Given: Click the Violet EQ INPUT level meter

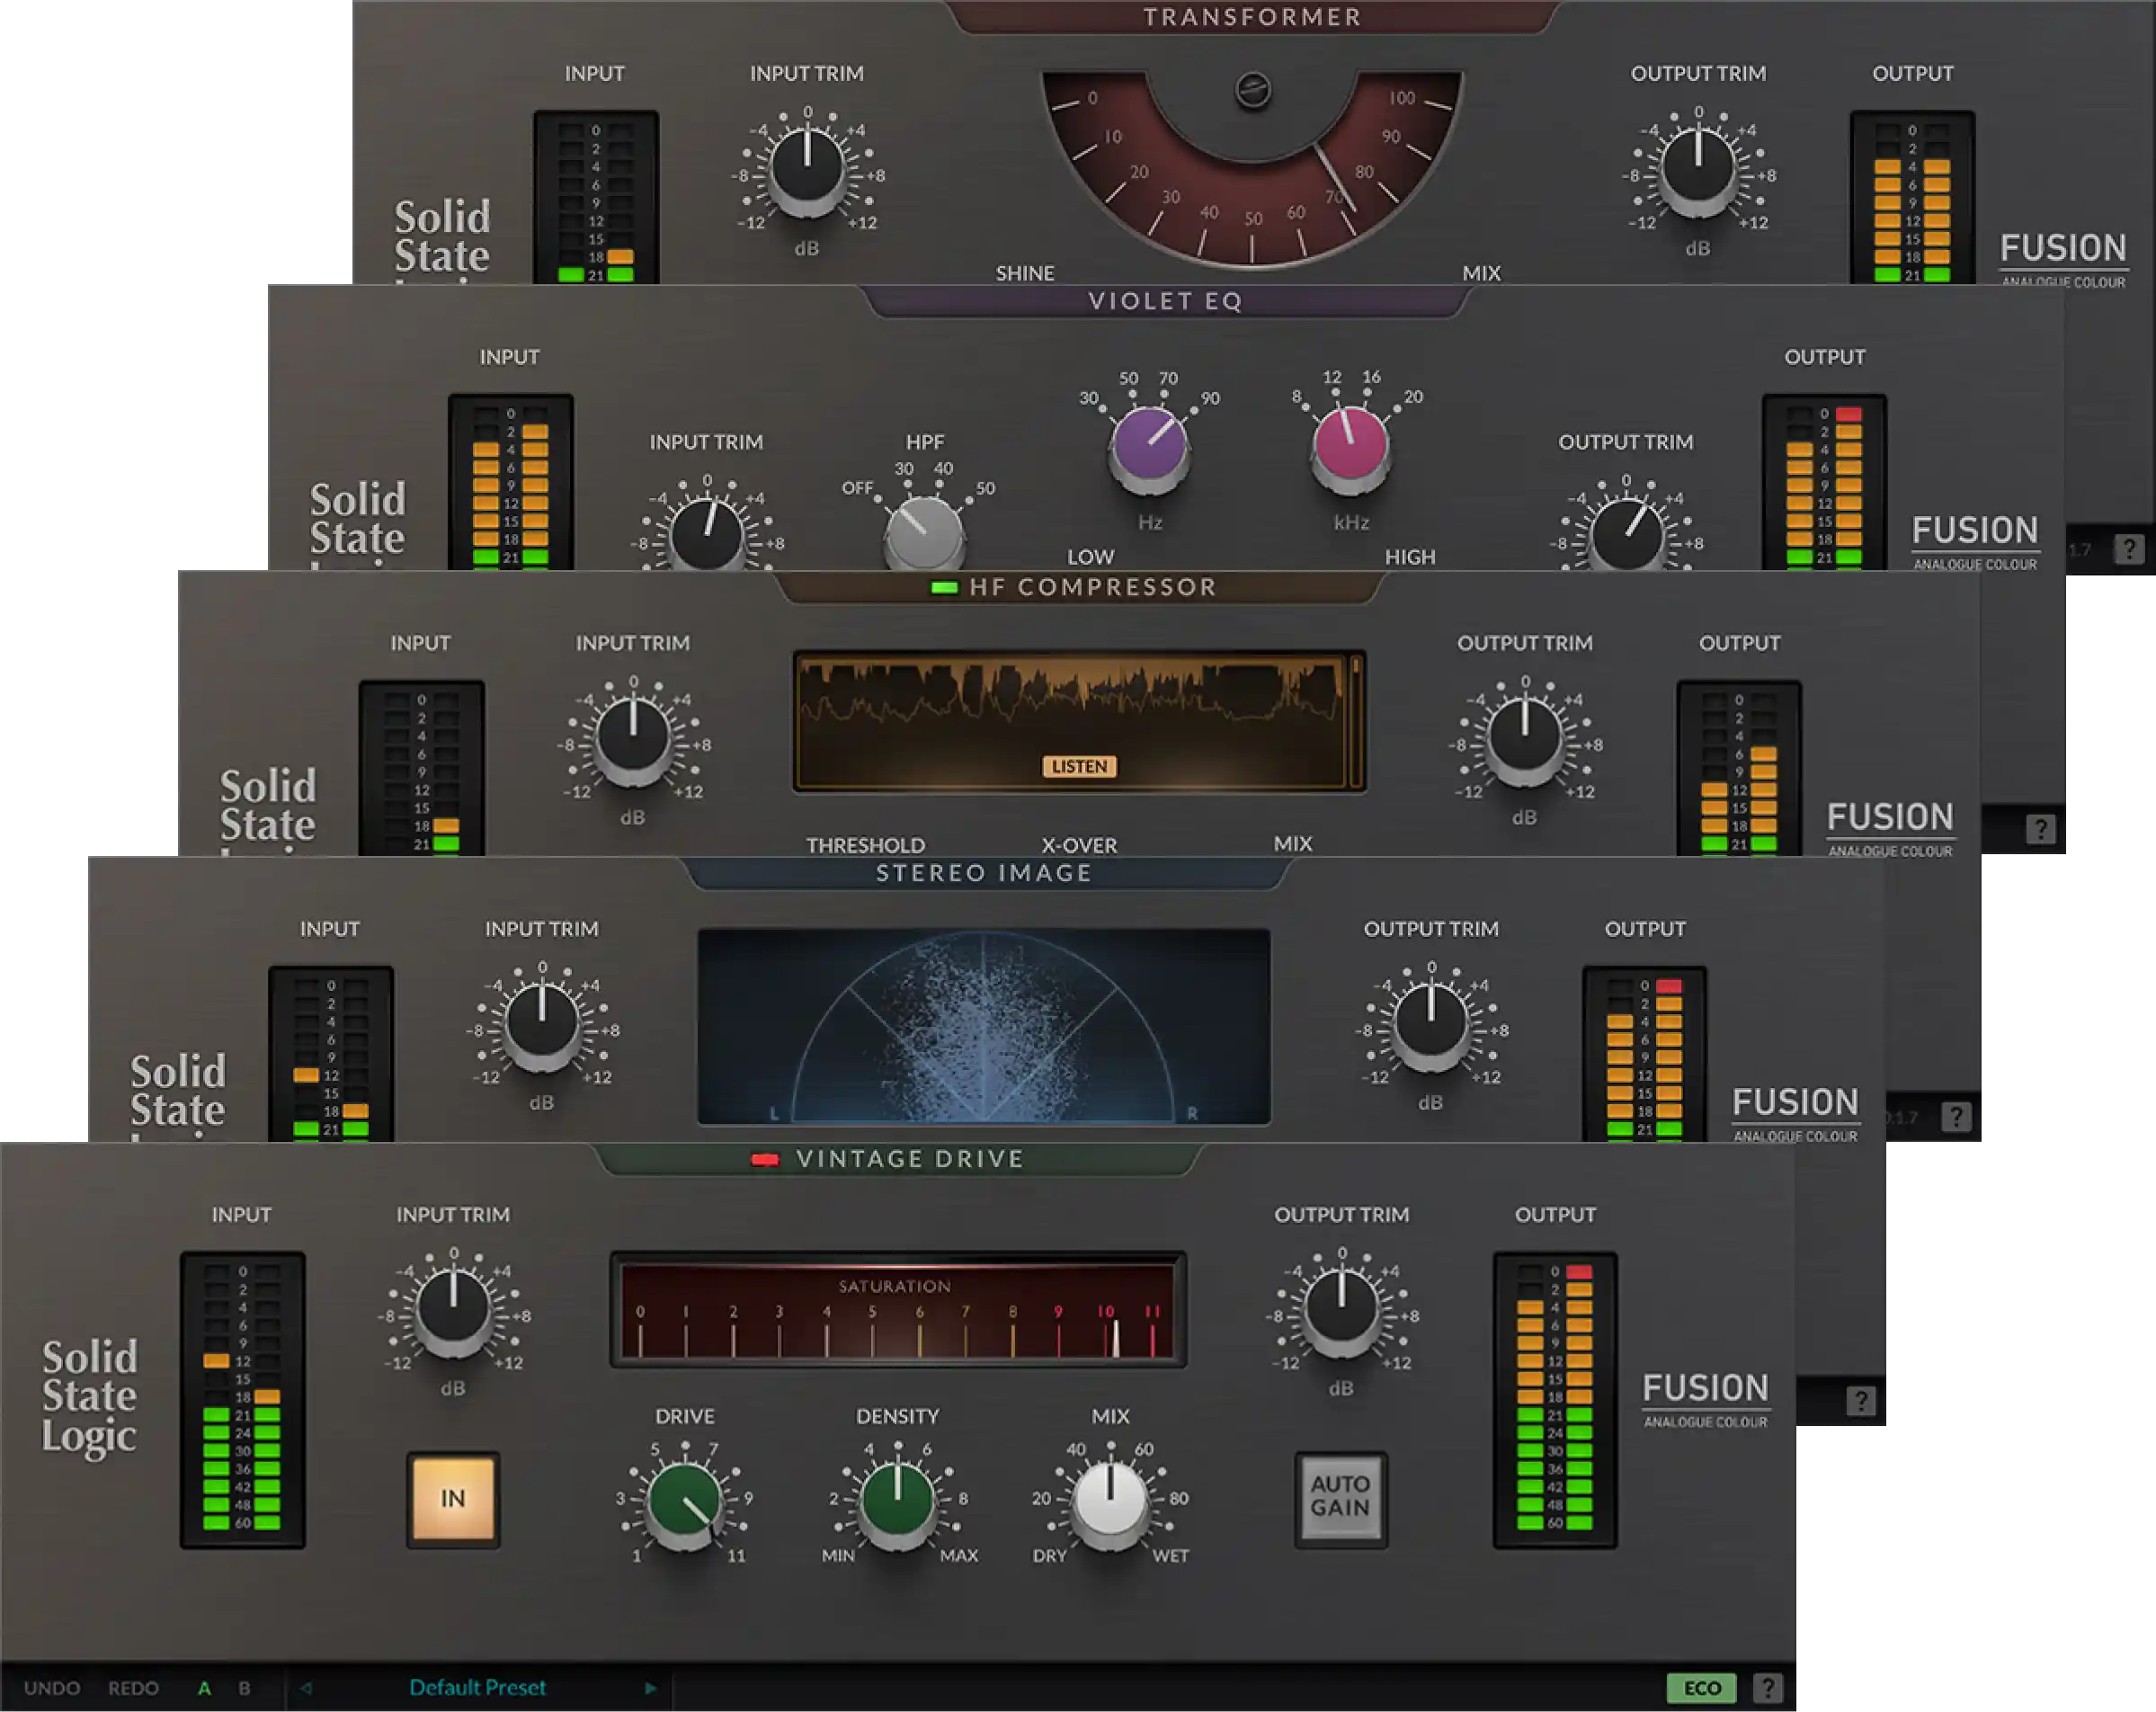Looking at the screenshot, I should tap(510, 482).
